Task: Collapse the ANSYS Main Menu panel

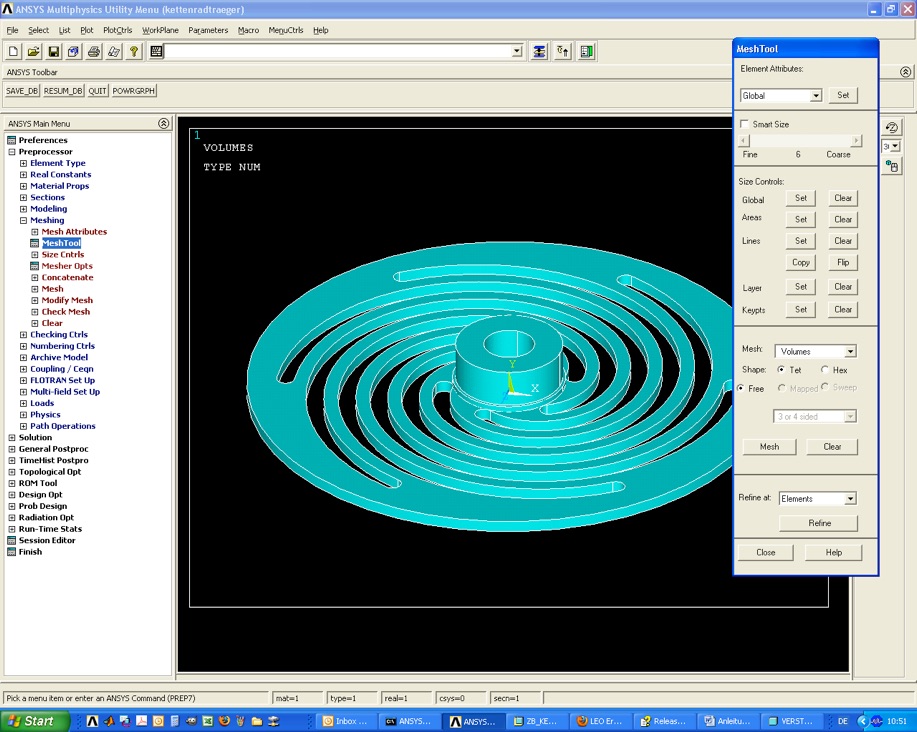Action: (164, 123)
